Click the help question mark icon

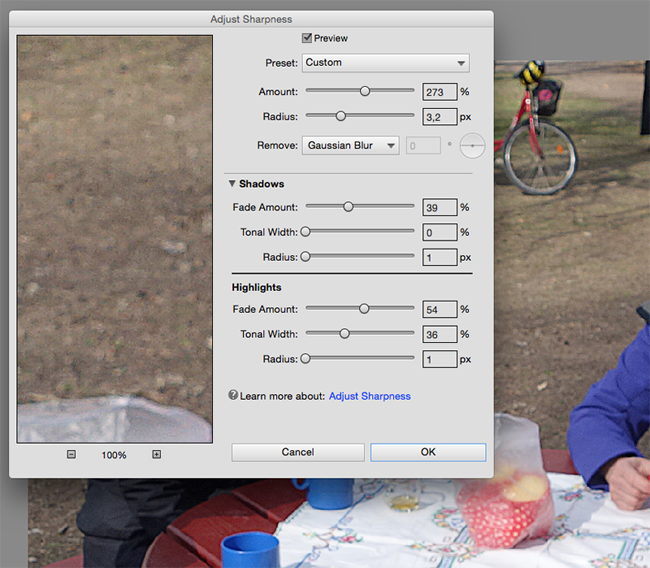[x=233, y=395]
